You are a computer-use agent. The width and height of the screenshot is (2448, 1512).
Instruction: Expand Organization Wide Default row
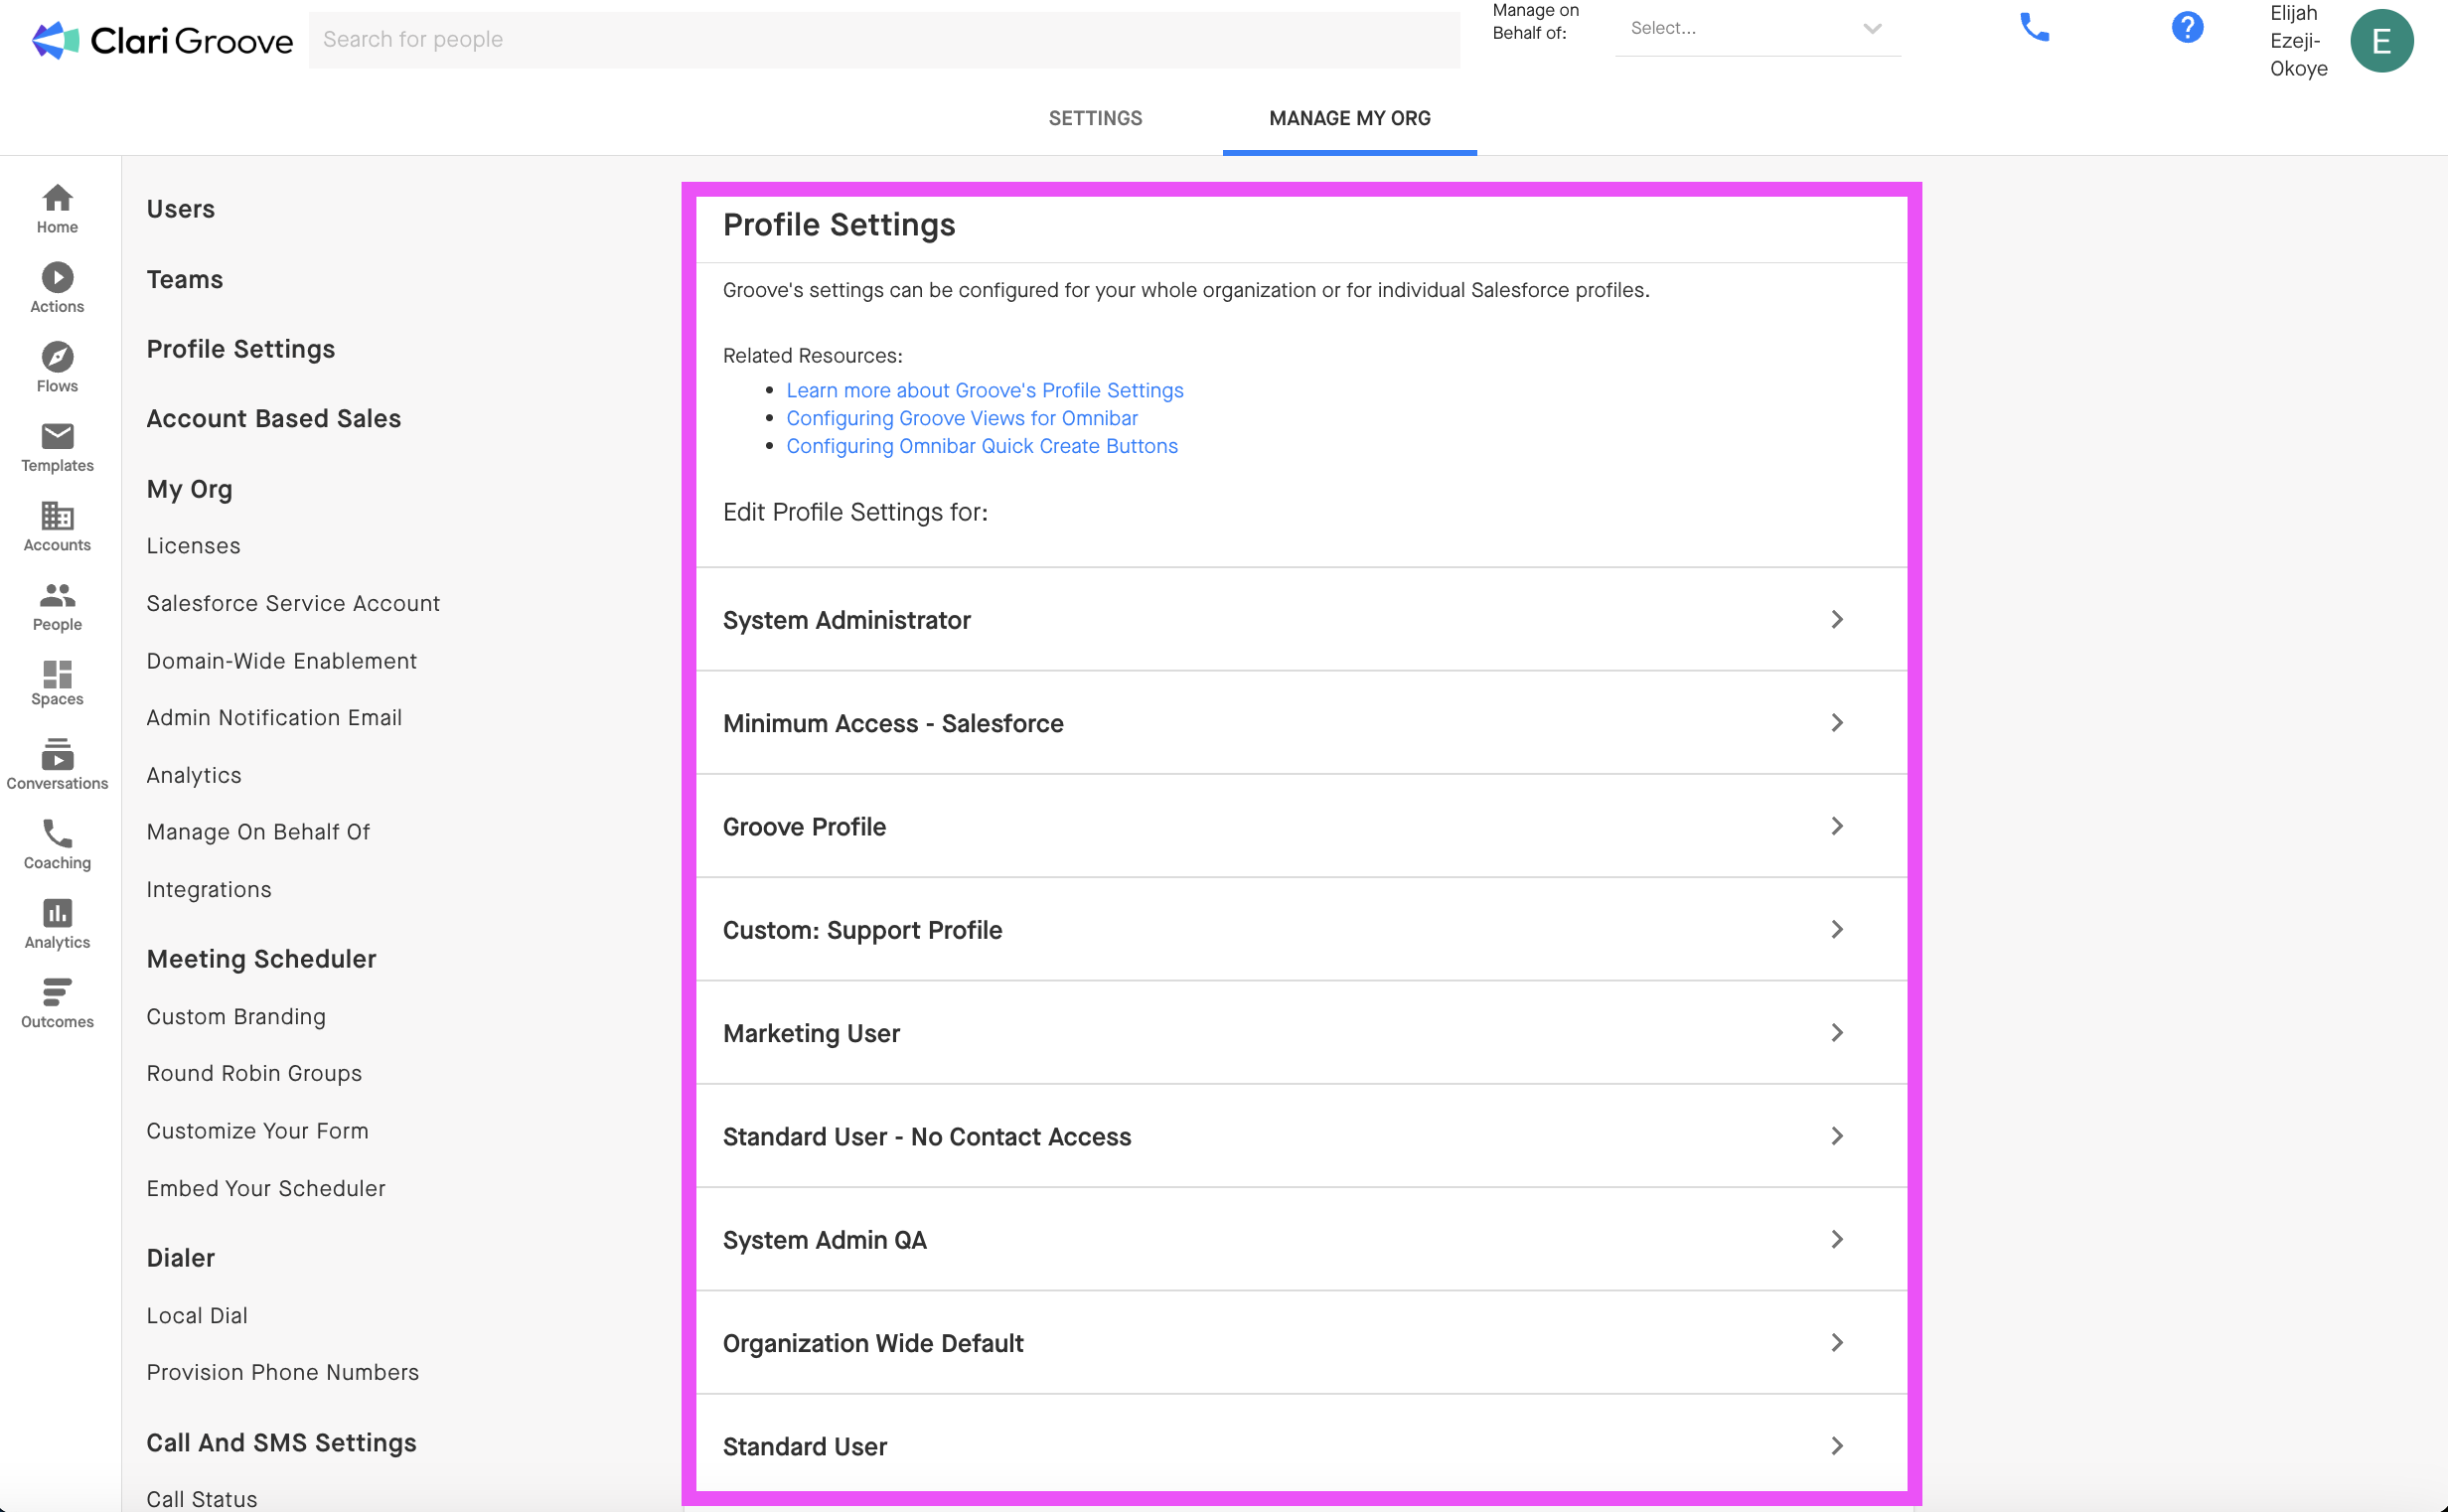click(1301, 1342)
